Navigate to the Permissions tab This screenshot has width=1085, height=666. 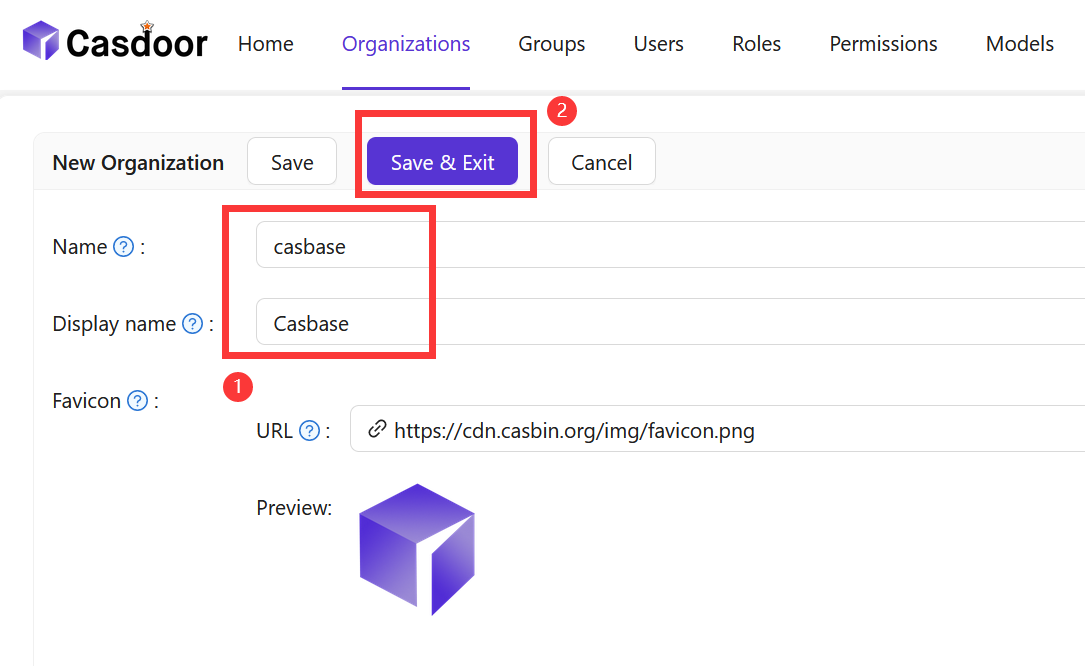[x=884, y=44]
